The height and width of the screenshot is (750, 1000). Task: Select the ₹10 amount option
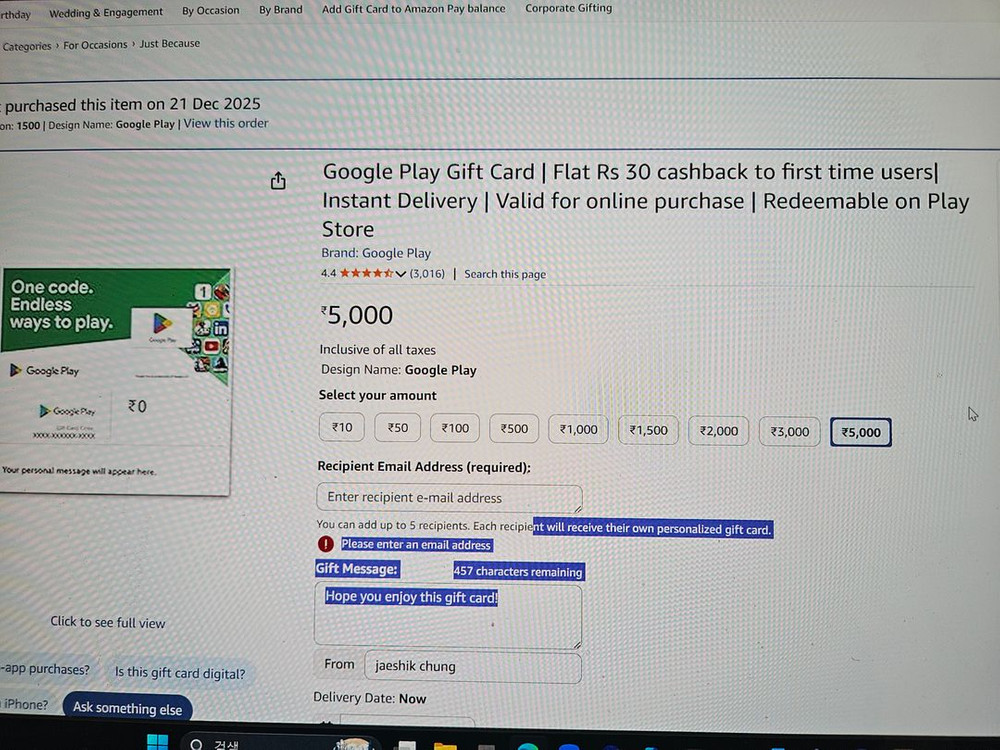tap(342, 427)
